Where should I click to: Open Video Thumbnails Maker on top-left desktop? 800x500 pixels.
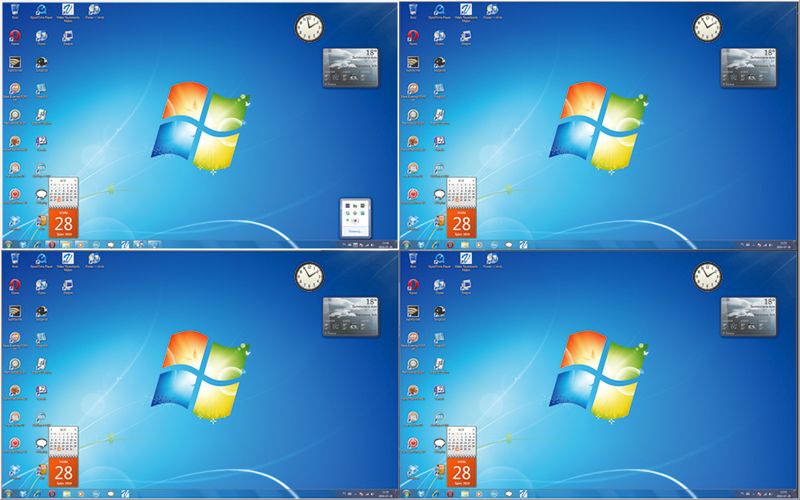tap(68, 12)
